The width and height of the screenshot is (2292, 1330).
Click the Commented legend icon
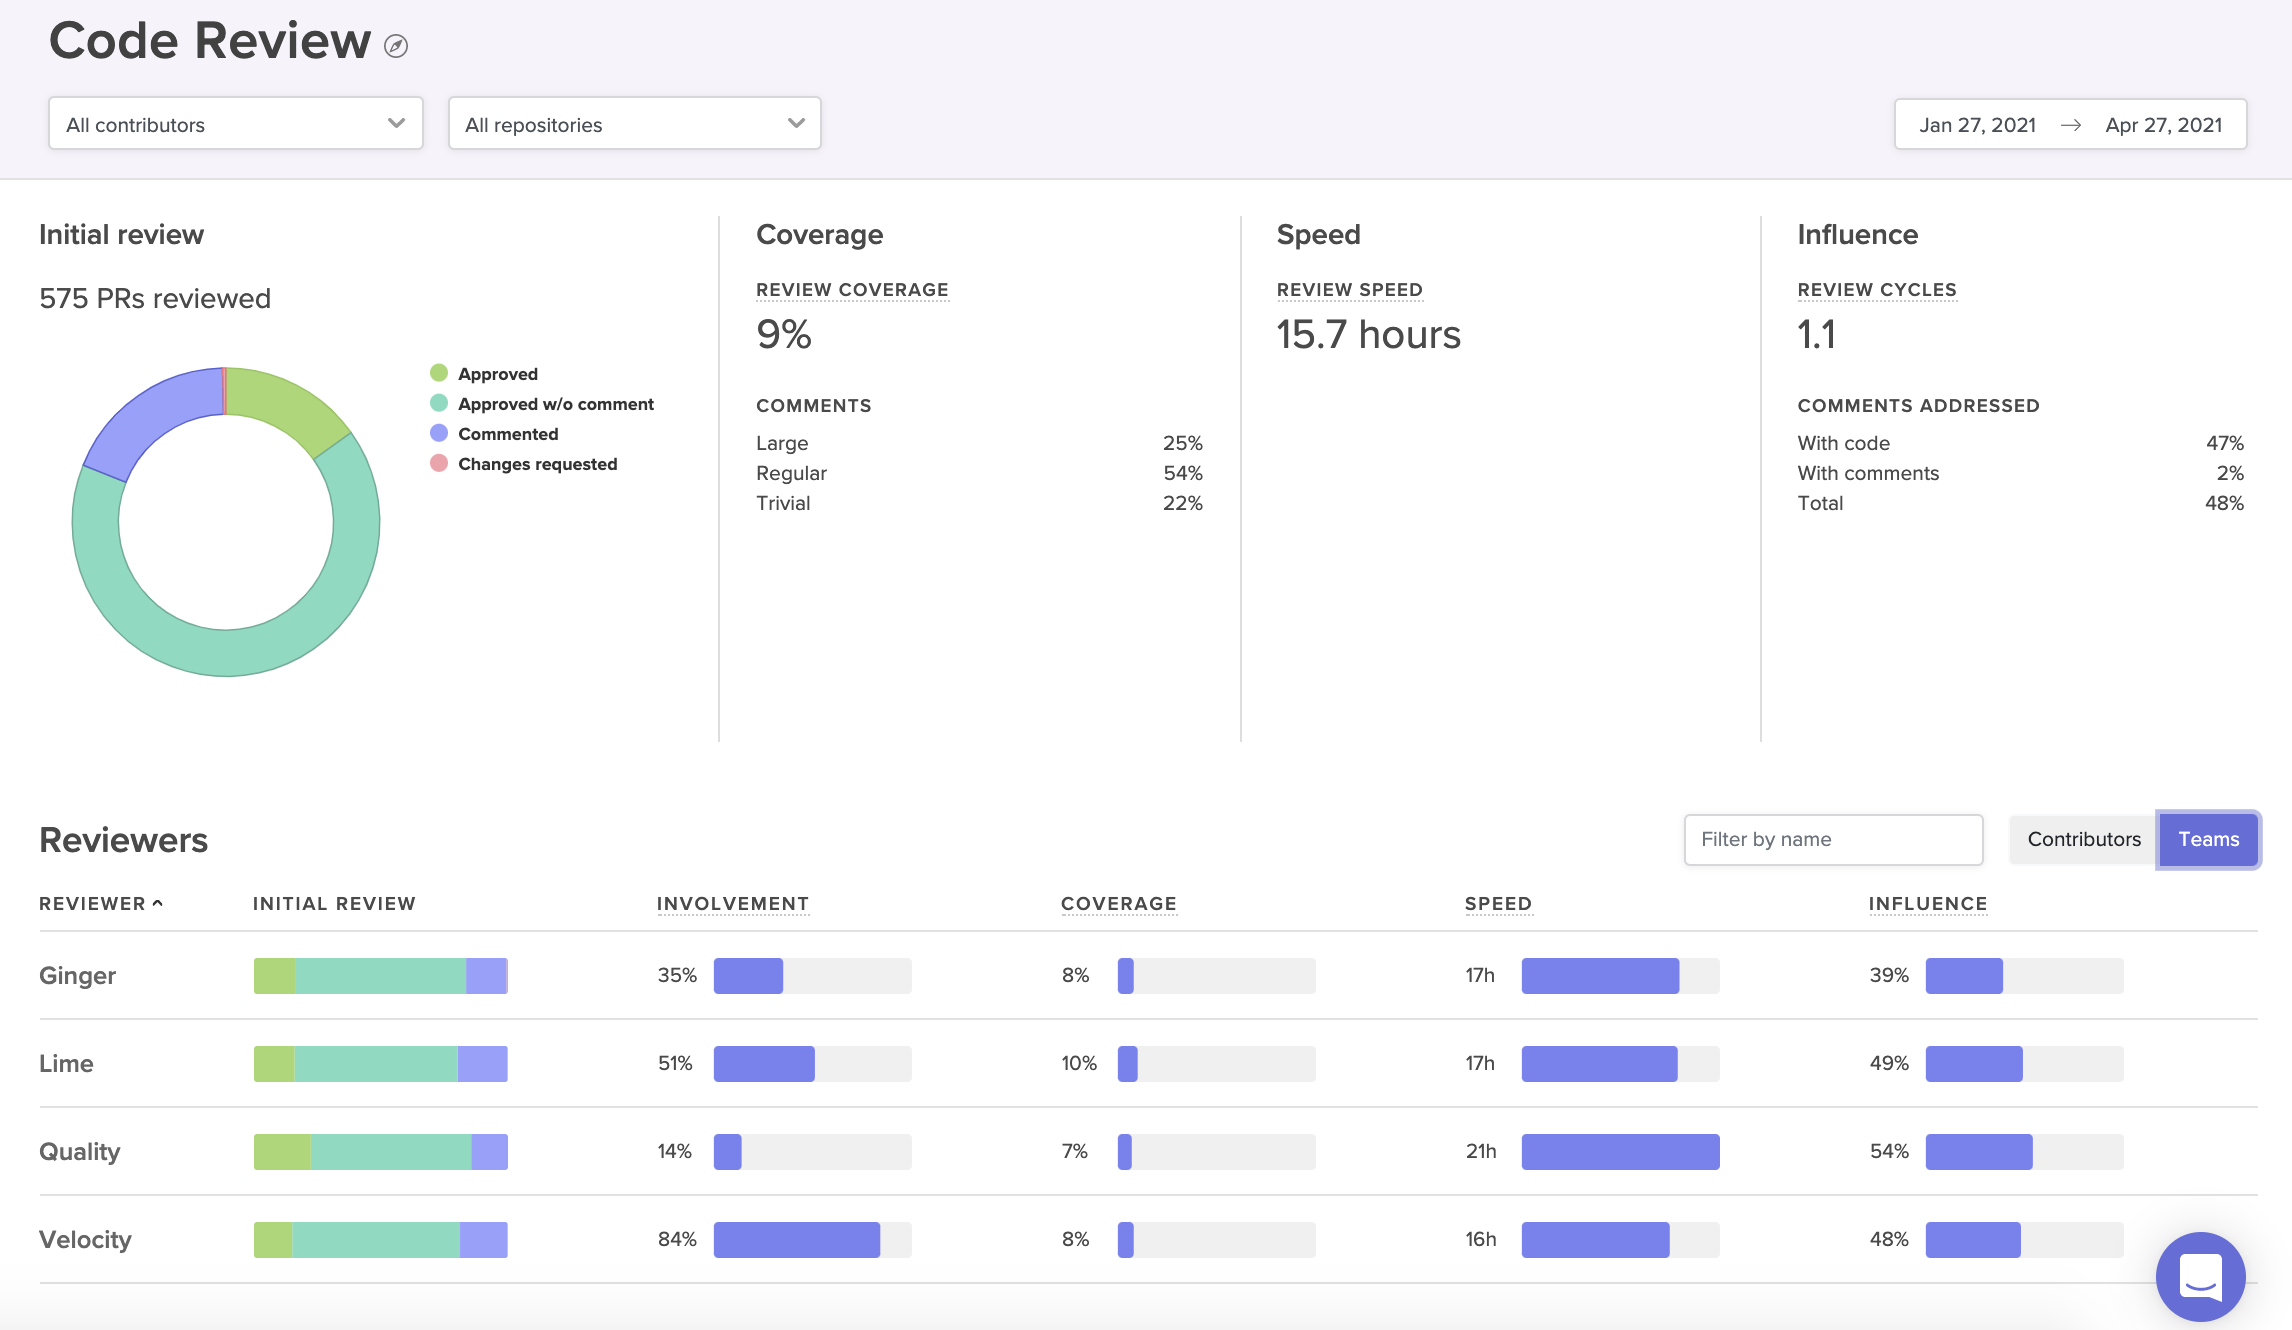coord(438,432)
